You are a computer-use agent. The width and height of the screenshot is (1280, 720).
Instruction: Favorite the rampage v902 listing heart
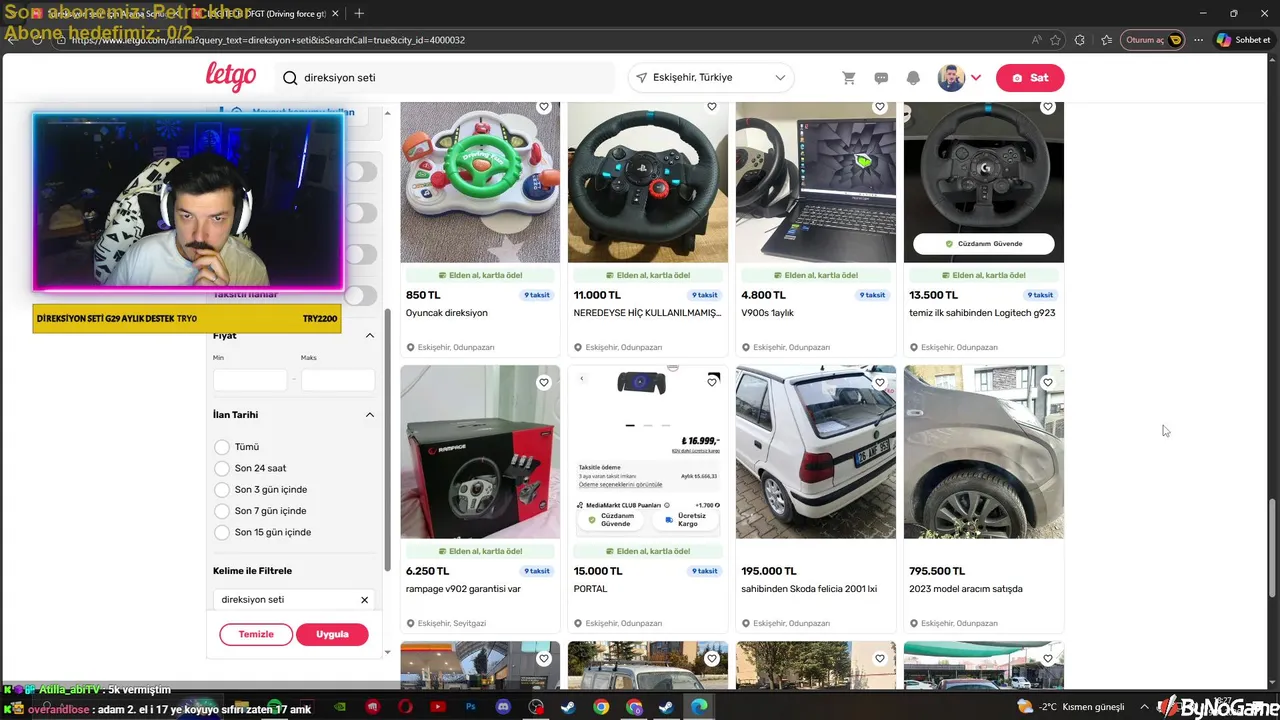click(x=544, y=382)
